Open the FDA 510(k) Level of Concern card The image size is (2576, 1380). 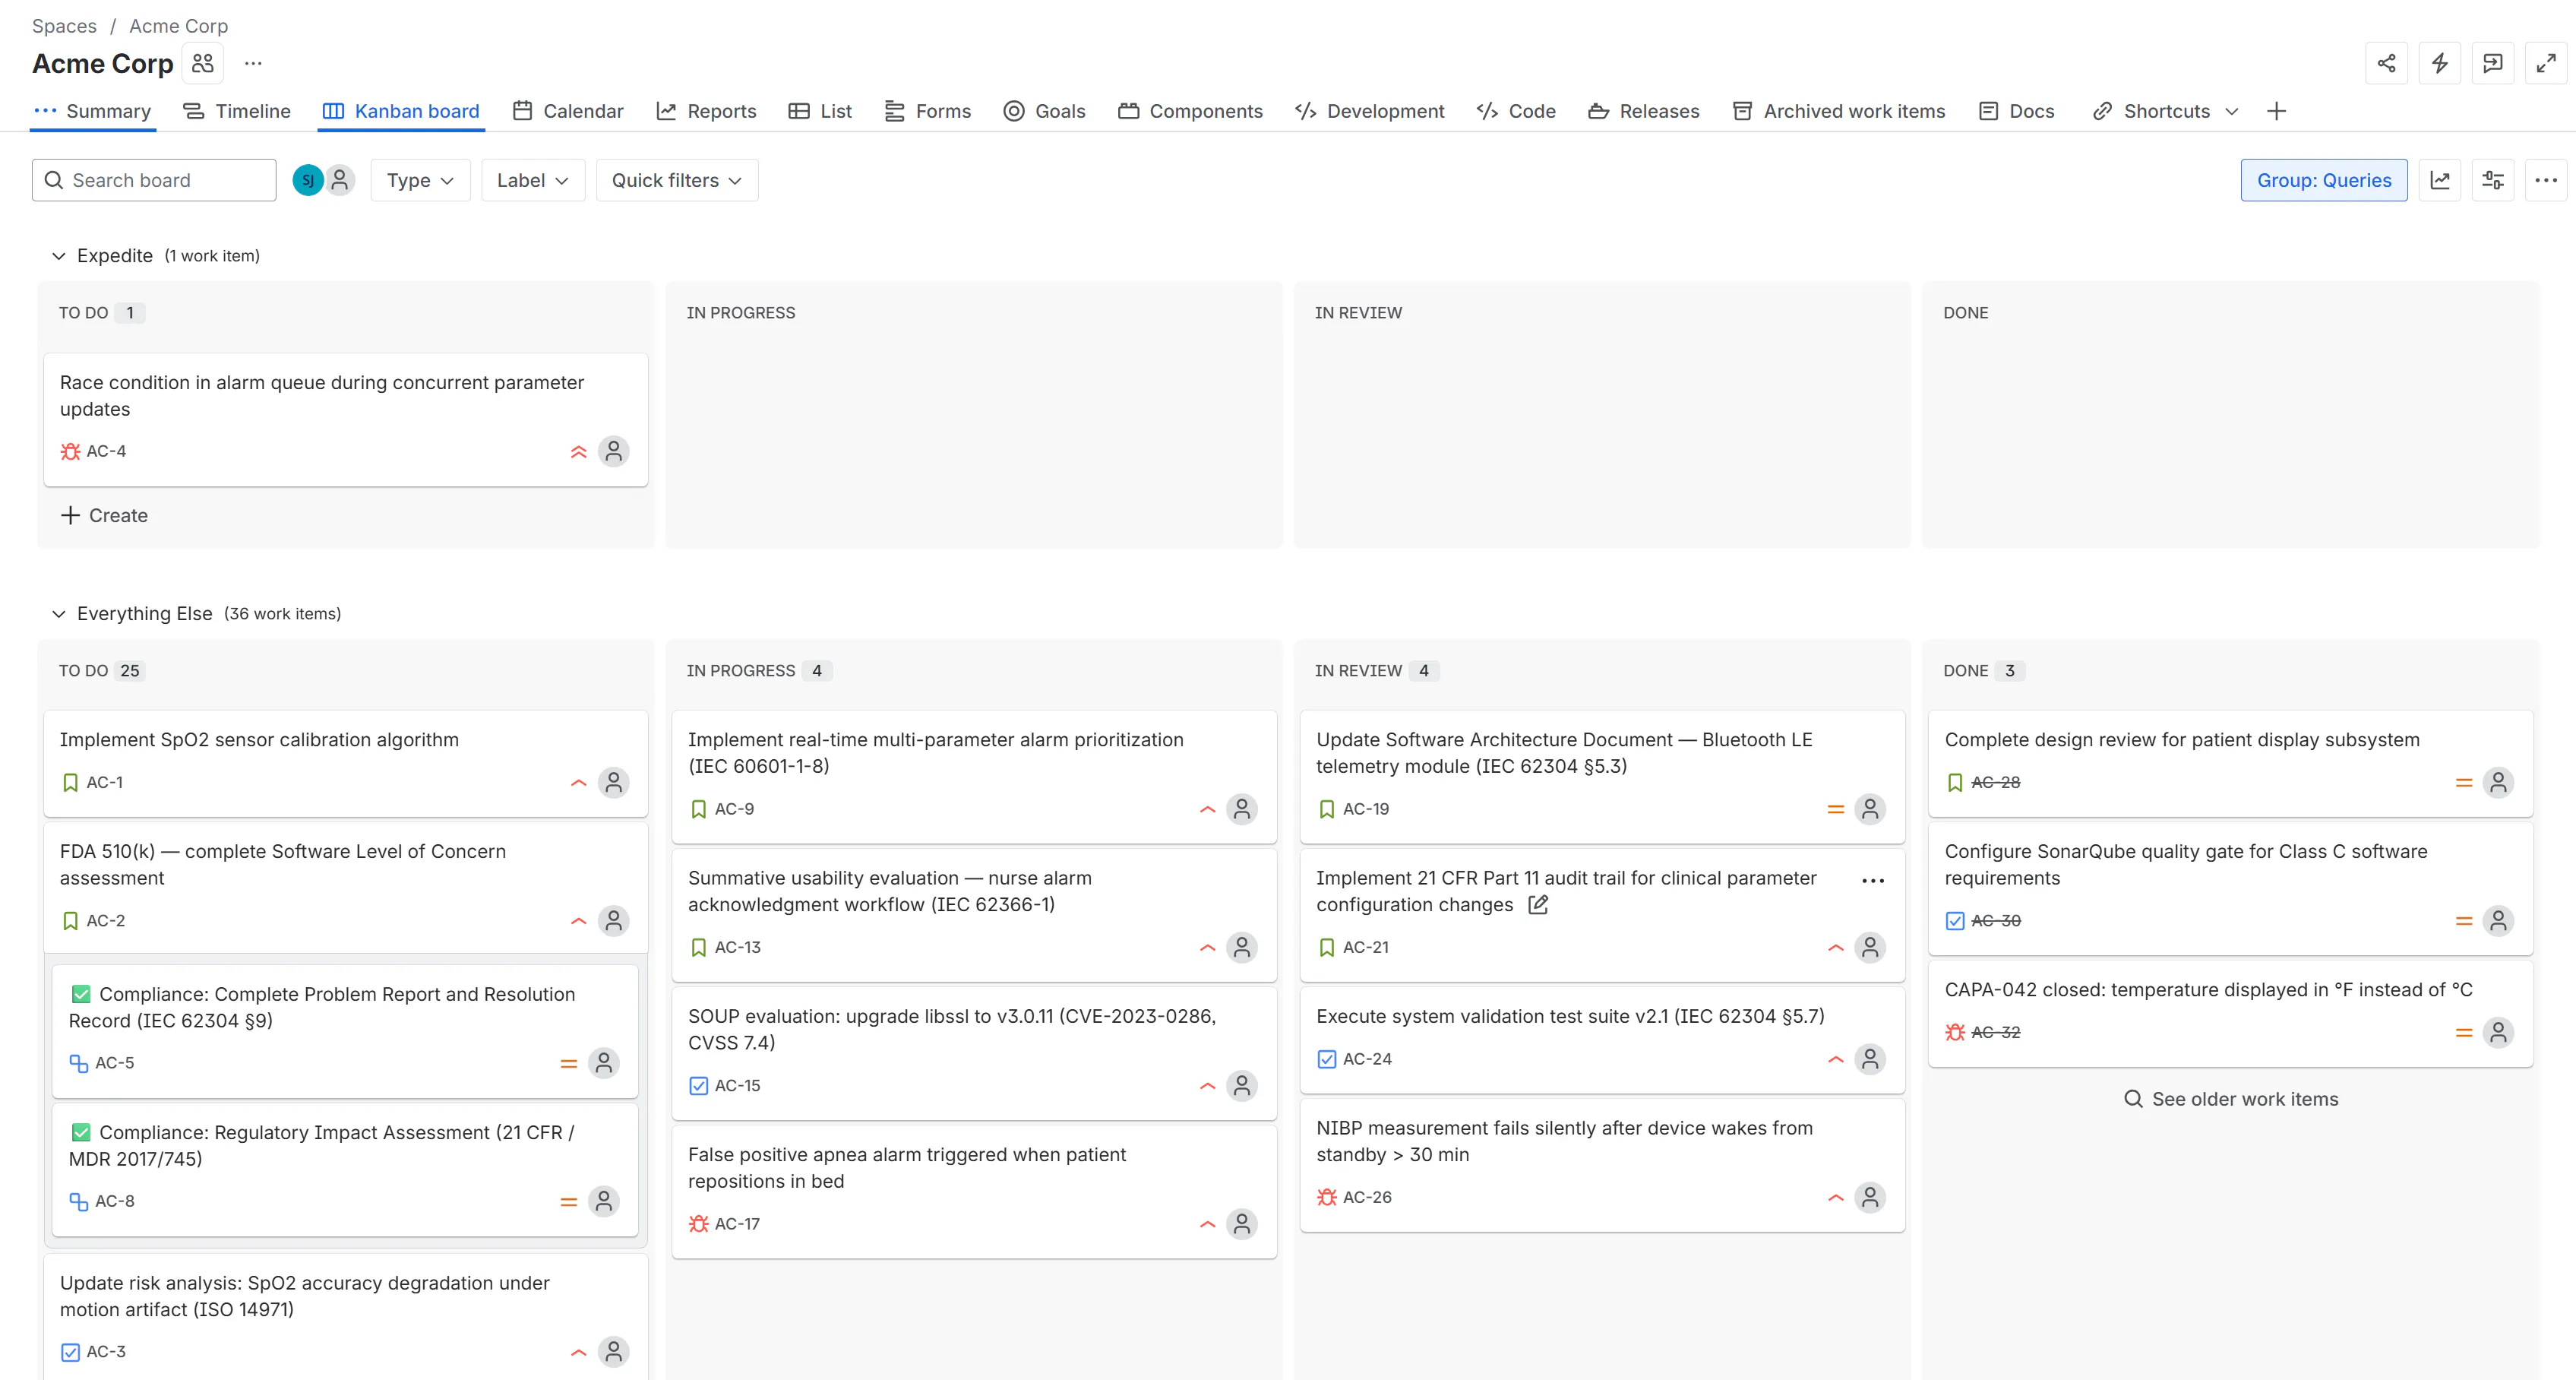(346, 887)
